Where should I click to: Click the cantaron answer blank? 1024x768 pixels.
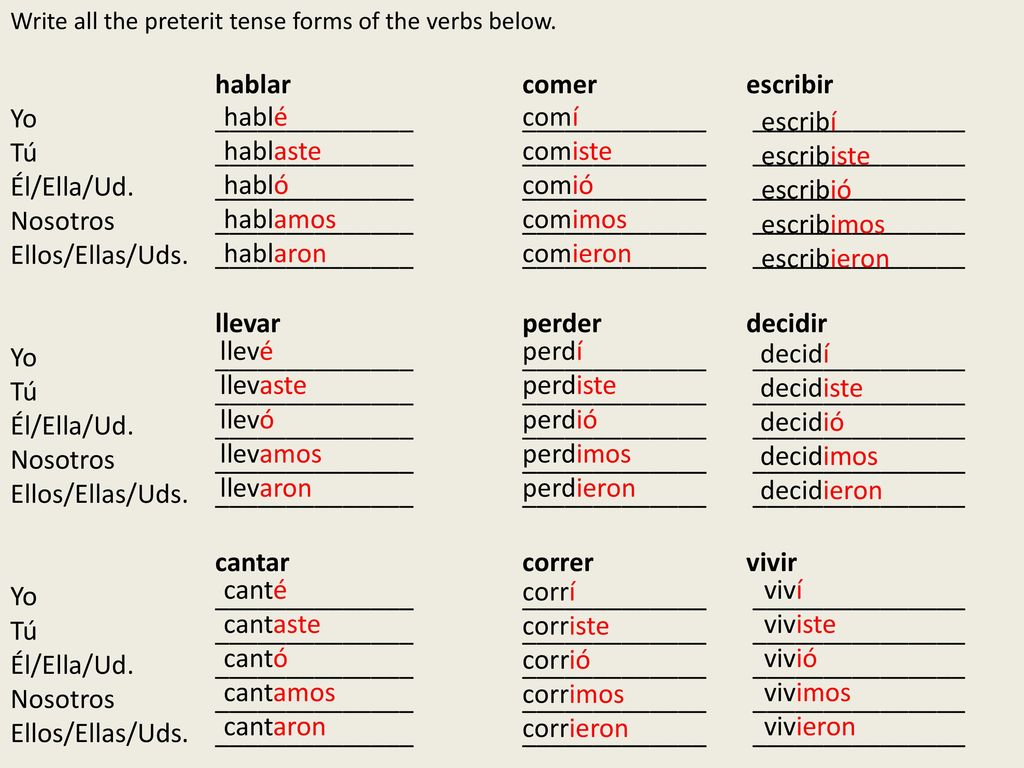pyautogui.click(x=314, y=728)
